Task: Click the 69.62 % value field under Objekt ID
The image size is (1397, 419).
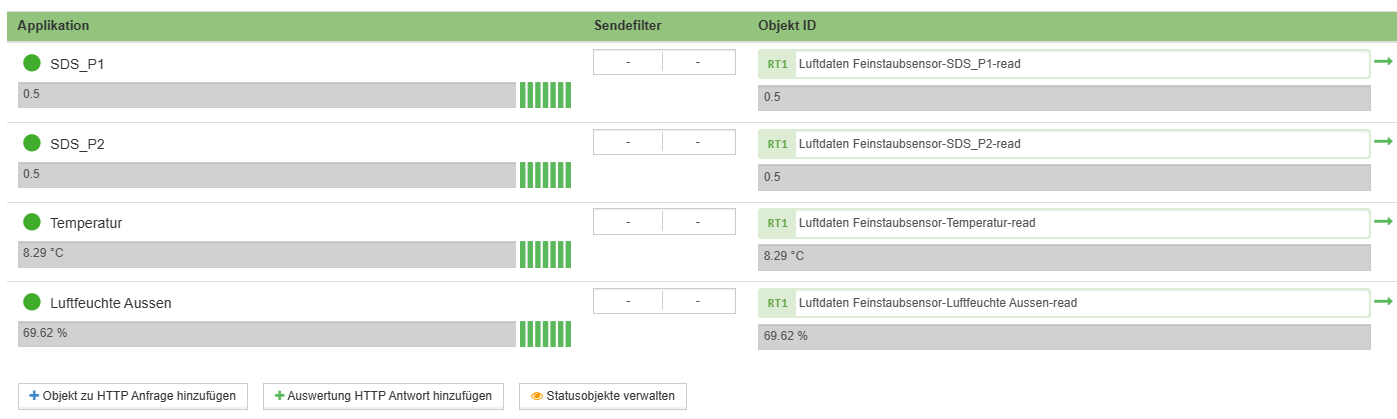Action: pos(1064,336)
